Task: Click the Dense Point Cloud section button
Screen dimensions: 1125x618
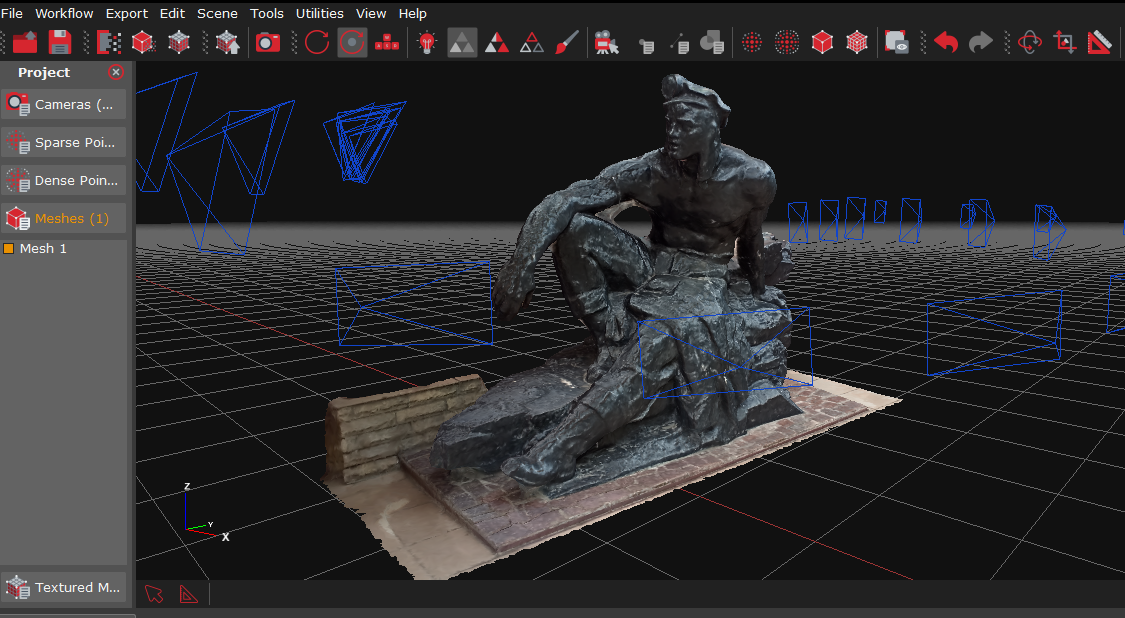Action: [64, 180]
